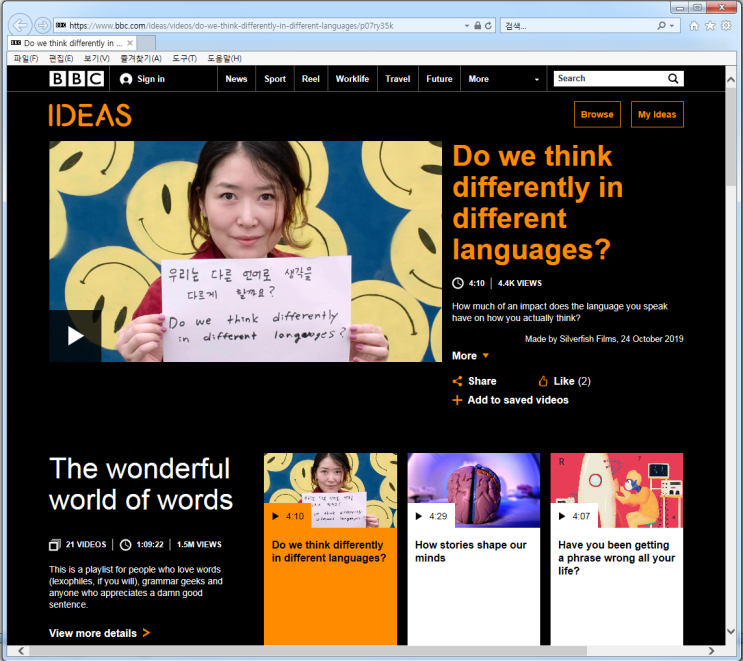Viewport: 743px width, 661px height.
Task: Play the main video with the play button
Action: (75, 336)
